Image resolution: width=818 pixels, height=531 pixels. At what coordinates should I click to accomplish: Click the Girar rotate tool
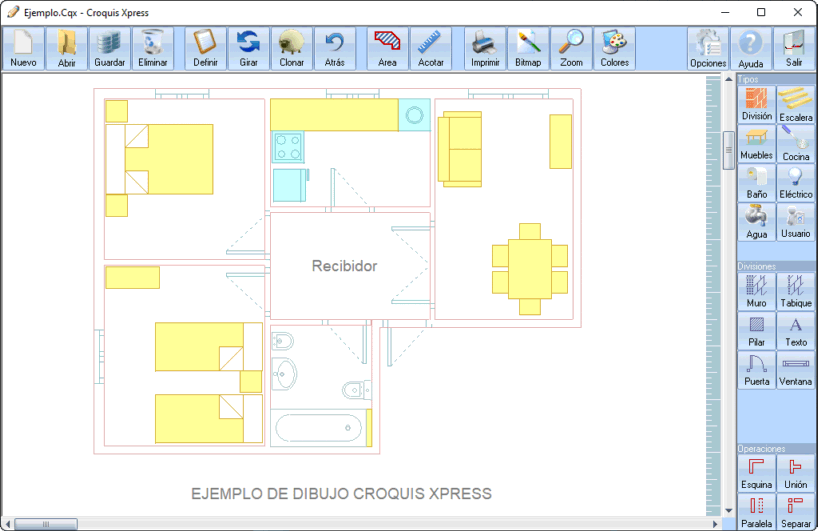click(248, 48)
